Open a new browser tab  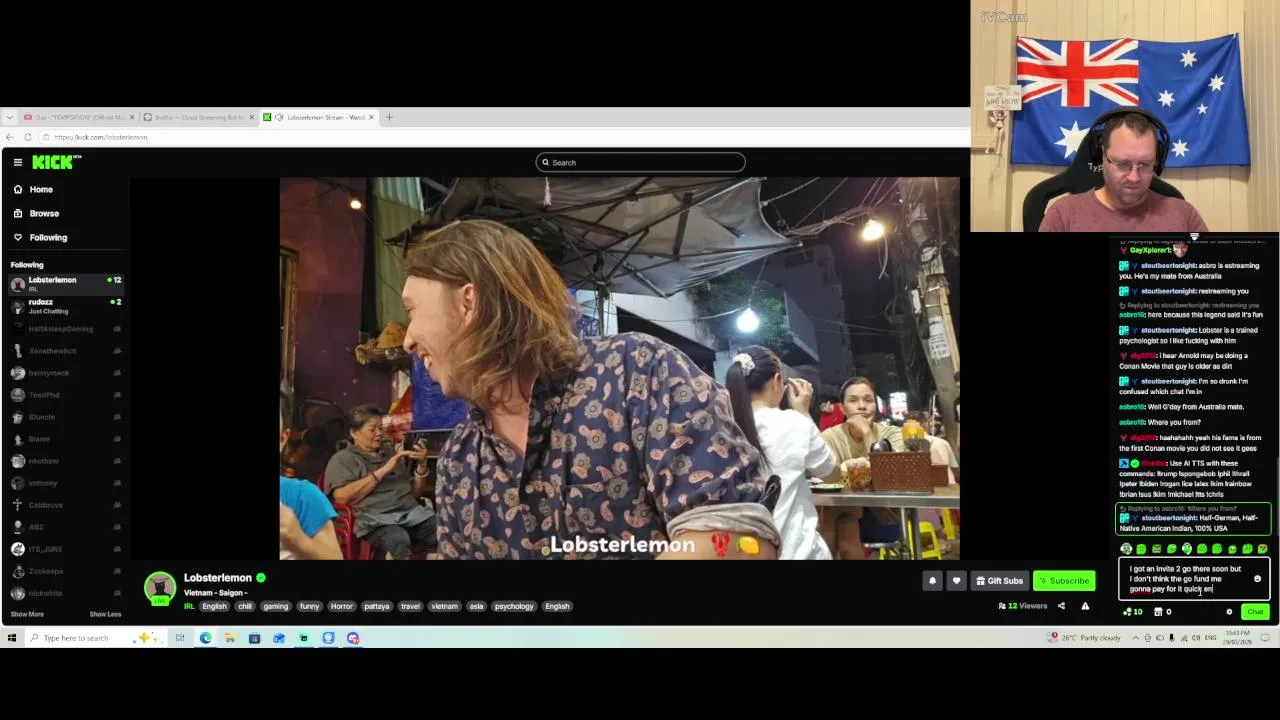[x=389, y=117]
